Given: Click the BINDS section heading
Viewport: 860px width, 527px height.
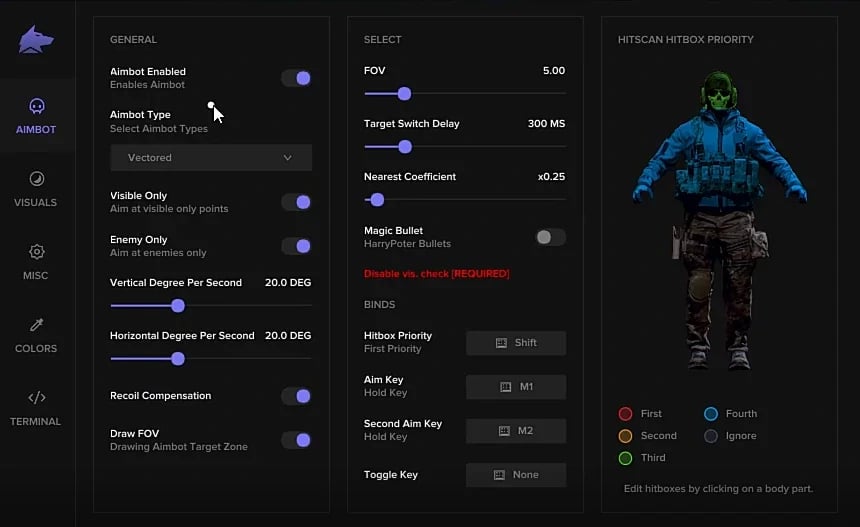Looking at the screenshot, I should coord(380,304).
